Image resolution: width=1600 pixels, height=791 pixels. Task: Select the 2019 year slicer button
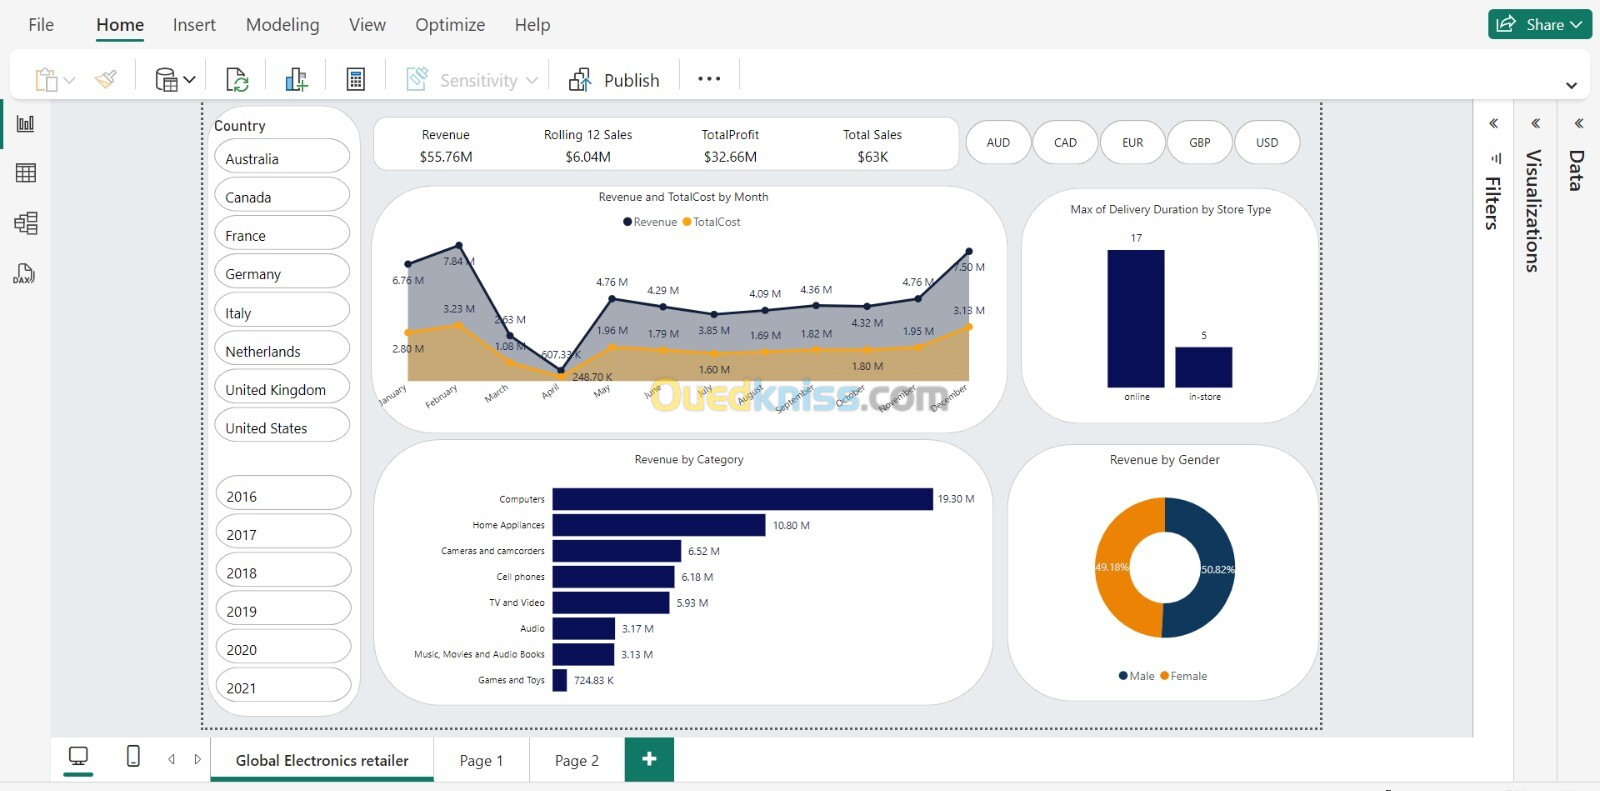pyautogui.click(x=283, y=609)
